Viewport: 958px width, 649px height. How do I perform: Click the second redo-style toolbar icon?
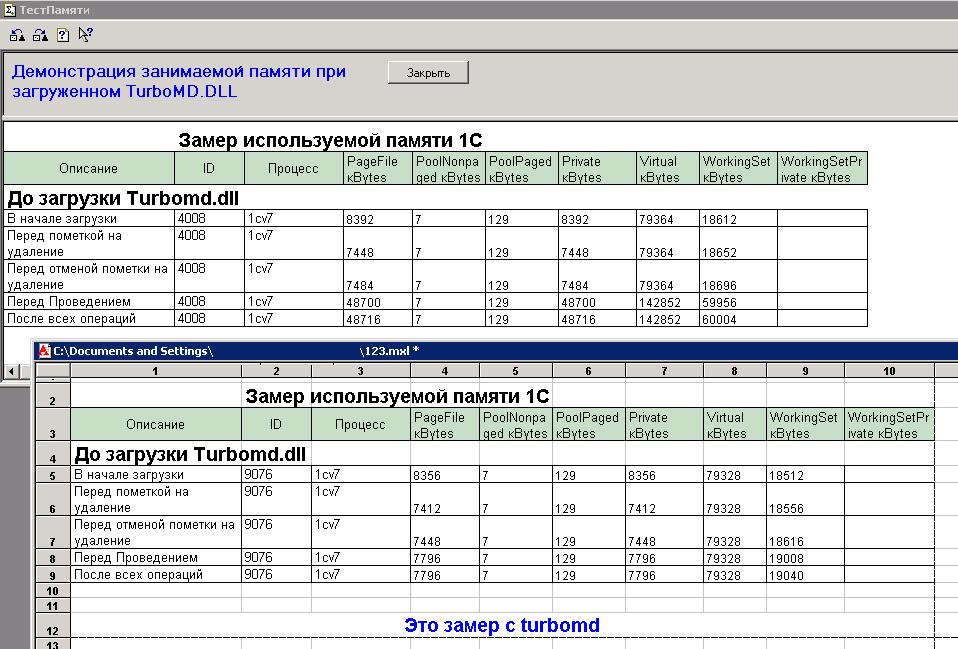click(40, 35)
